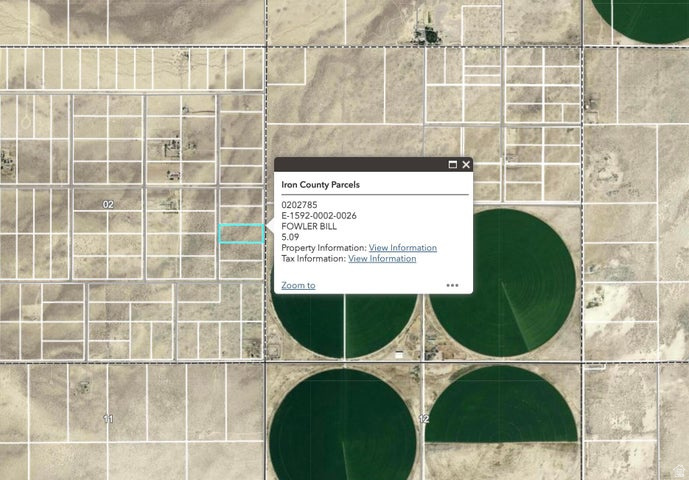Click section label 12 on the map
689x480 pixels.
(423, 419)
